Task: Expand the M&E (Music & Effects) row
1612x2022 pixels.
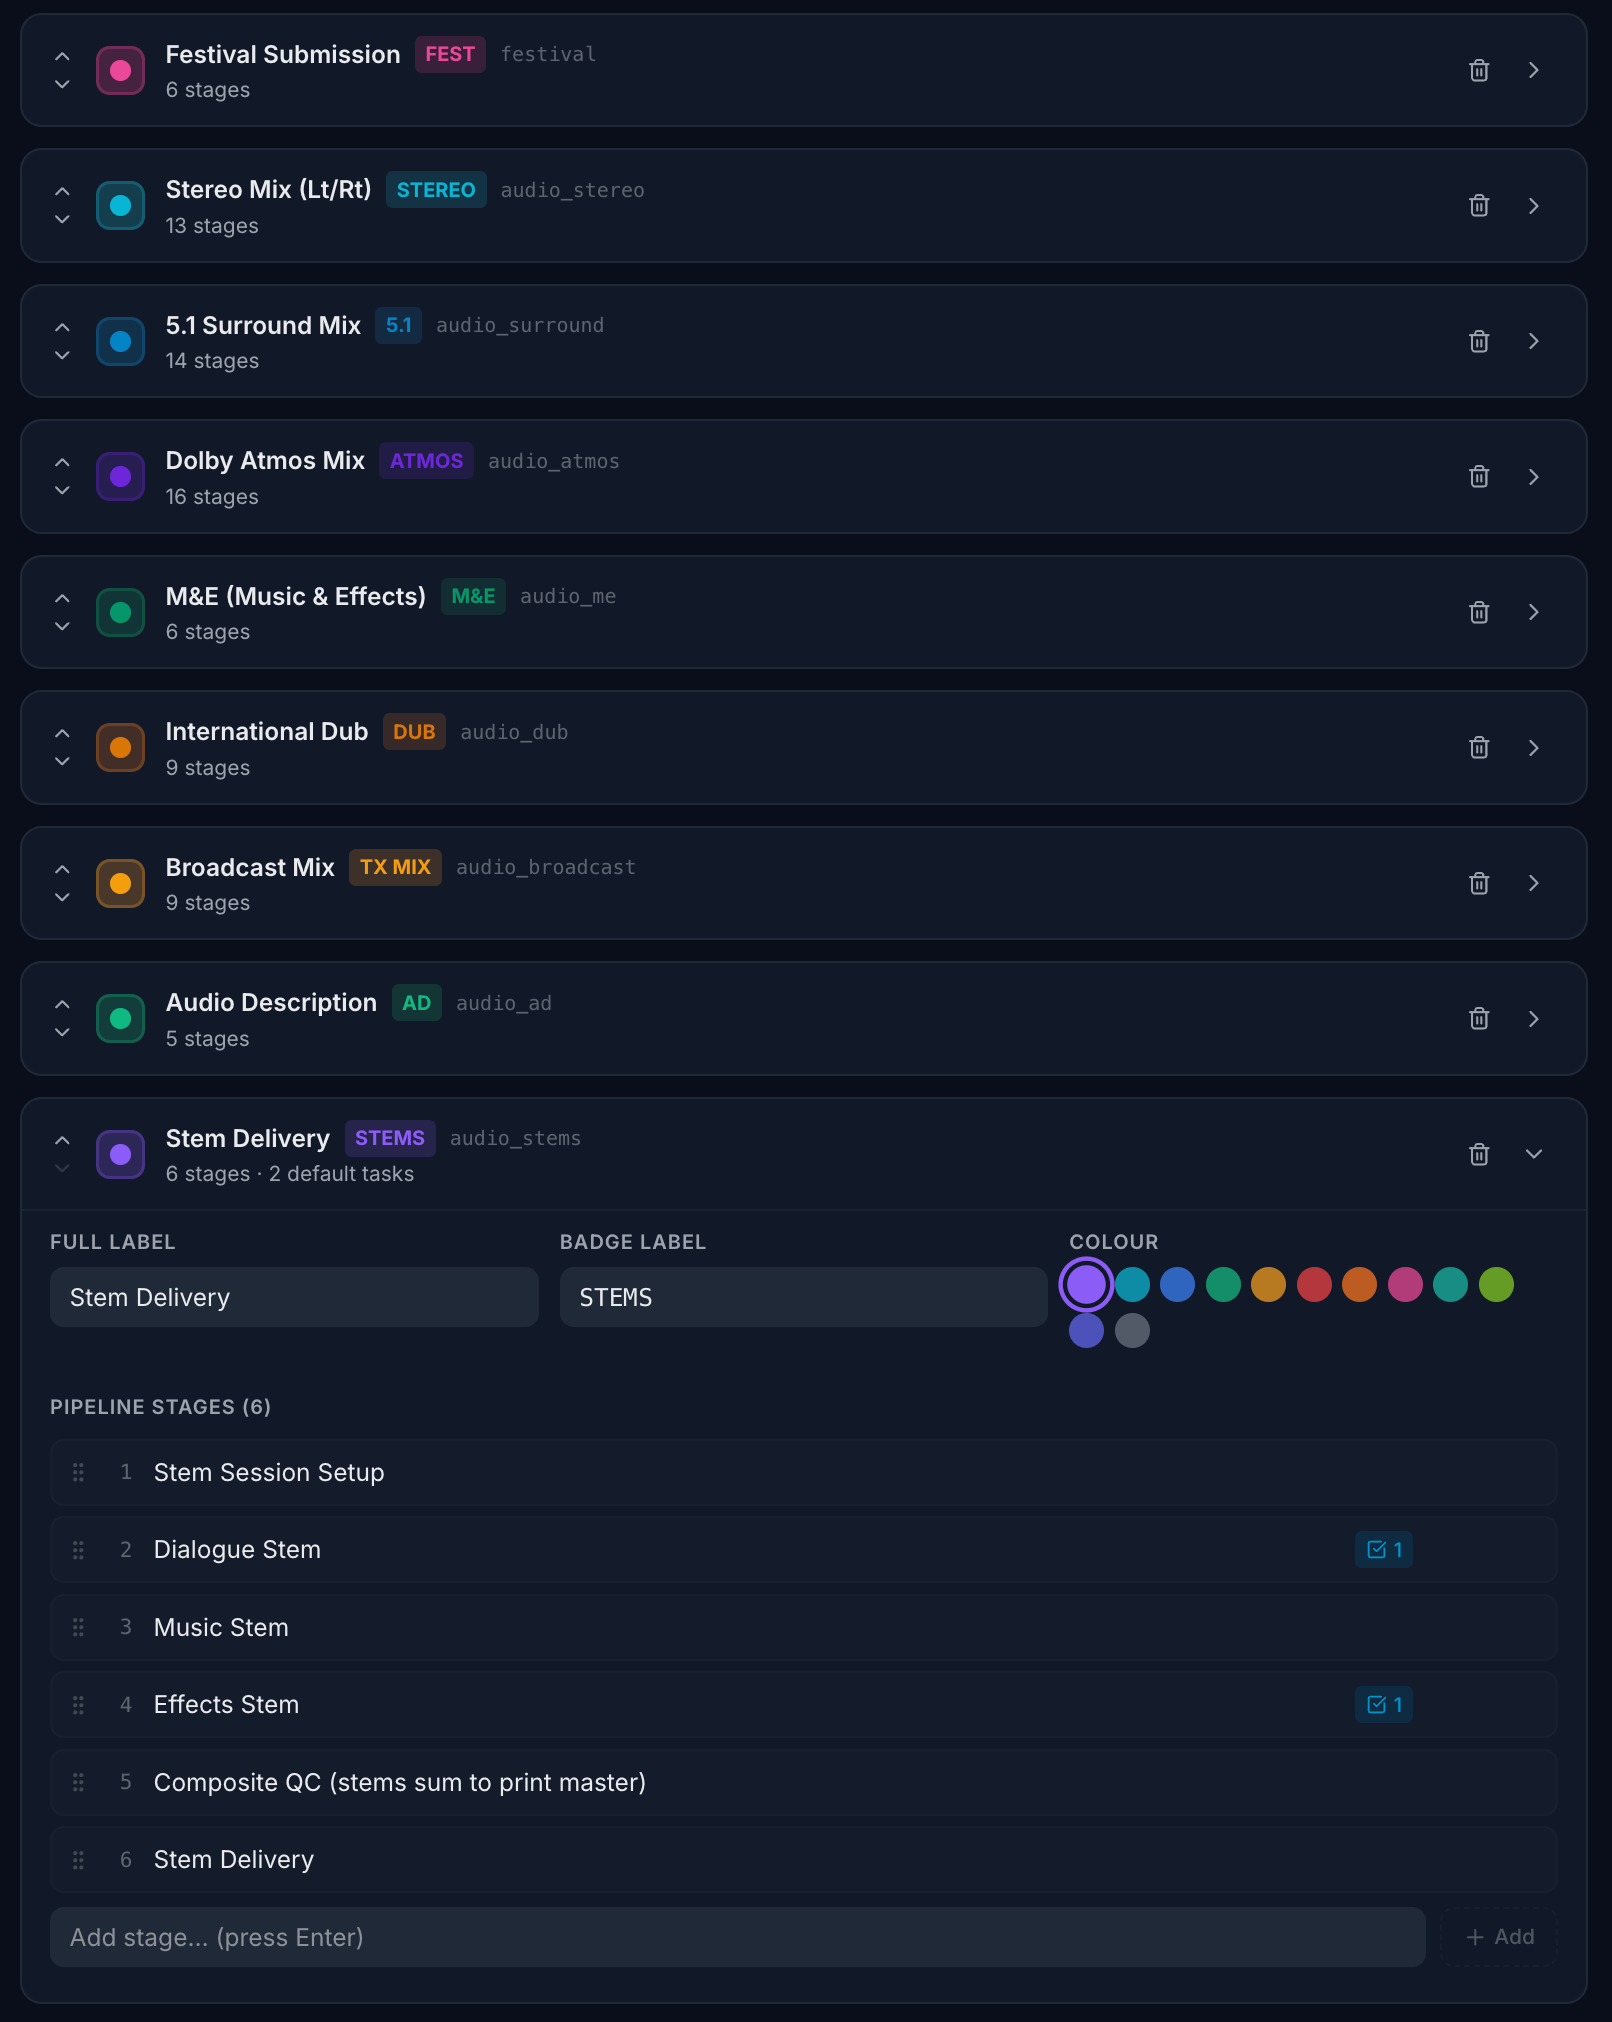Action: click(1533, 612)
